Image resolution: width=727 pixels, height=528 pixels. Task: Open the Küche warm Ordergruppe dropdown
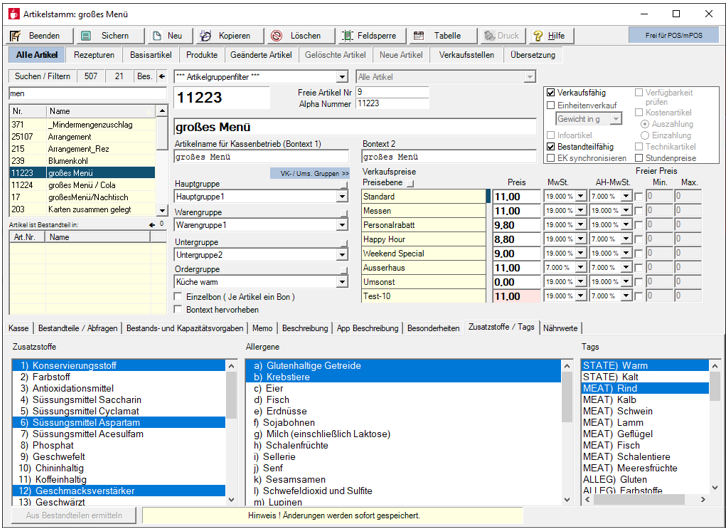342,282
